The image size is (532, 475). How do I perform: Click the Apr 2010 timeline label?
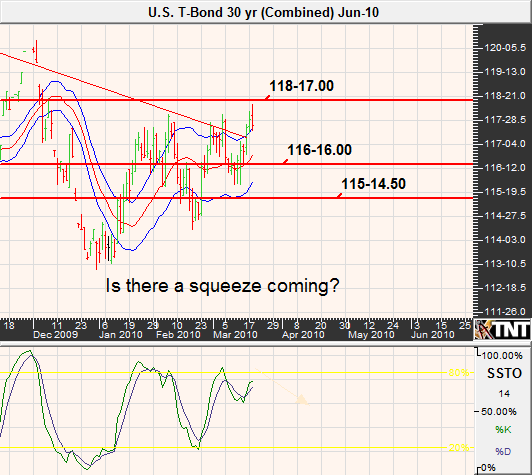click(x=303, y=335)
